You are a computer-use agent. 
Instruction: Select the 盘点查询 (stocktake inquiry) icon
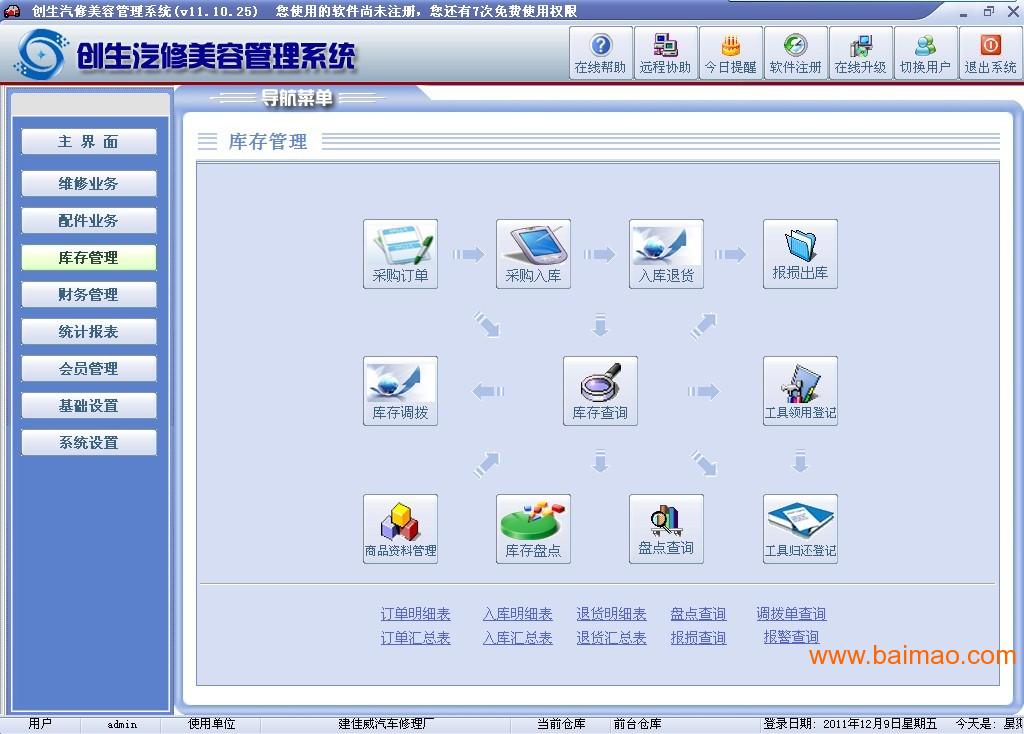tap(666, 528)
